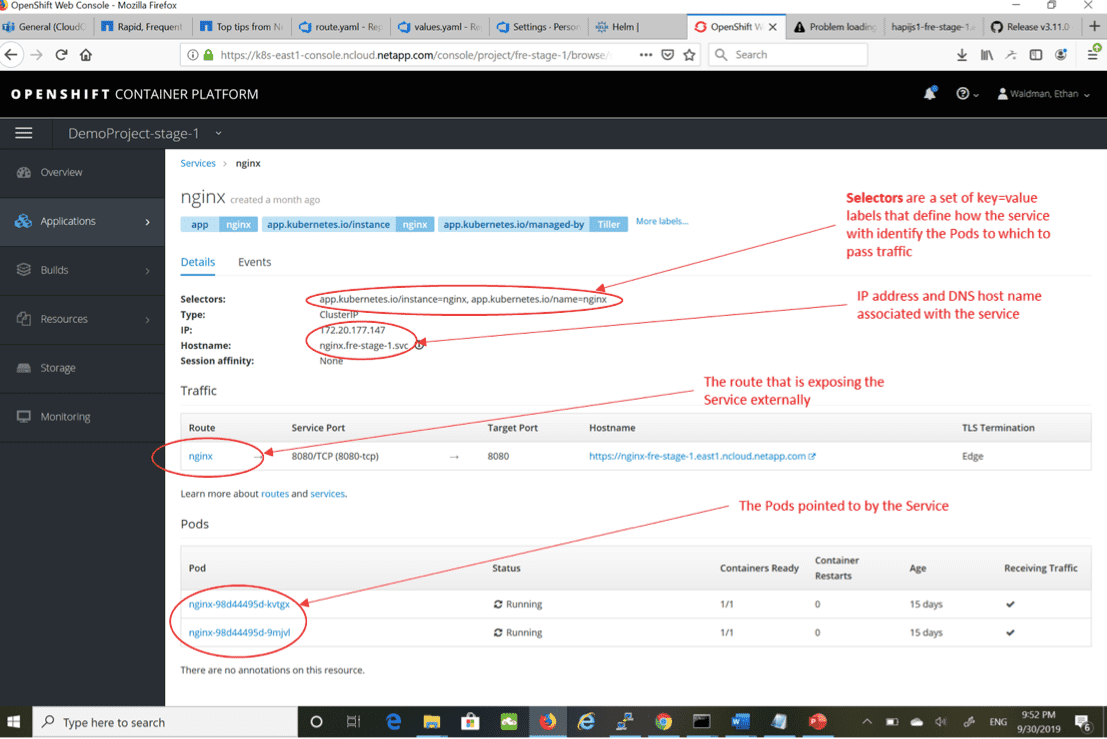Open the hamburger navigation menu

[x=25, y=132]
